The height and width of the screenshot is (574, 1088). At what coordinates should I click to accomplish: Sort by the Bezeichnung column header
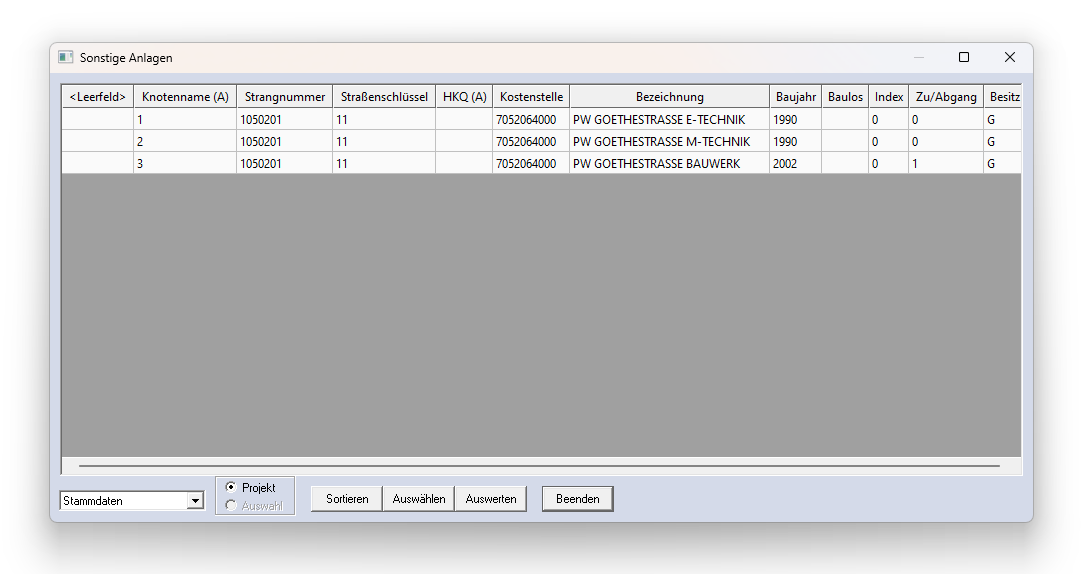click(x=669, y=97)
